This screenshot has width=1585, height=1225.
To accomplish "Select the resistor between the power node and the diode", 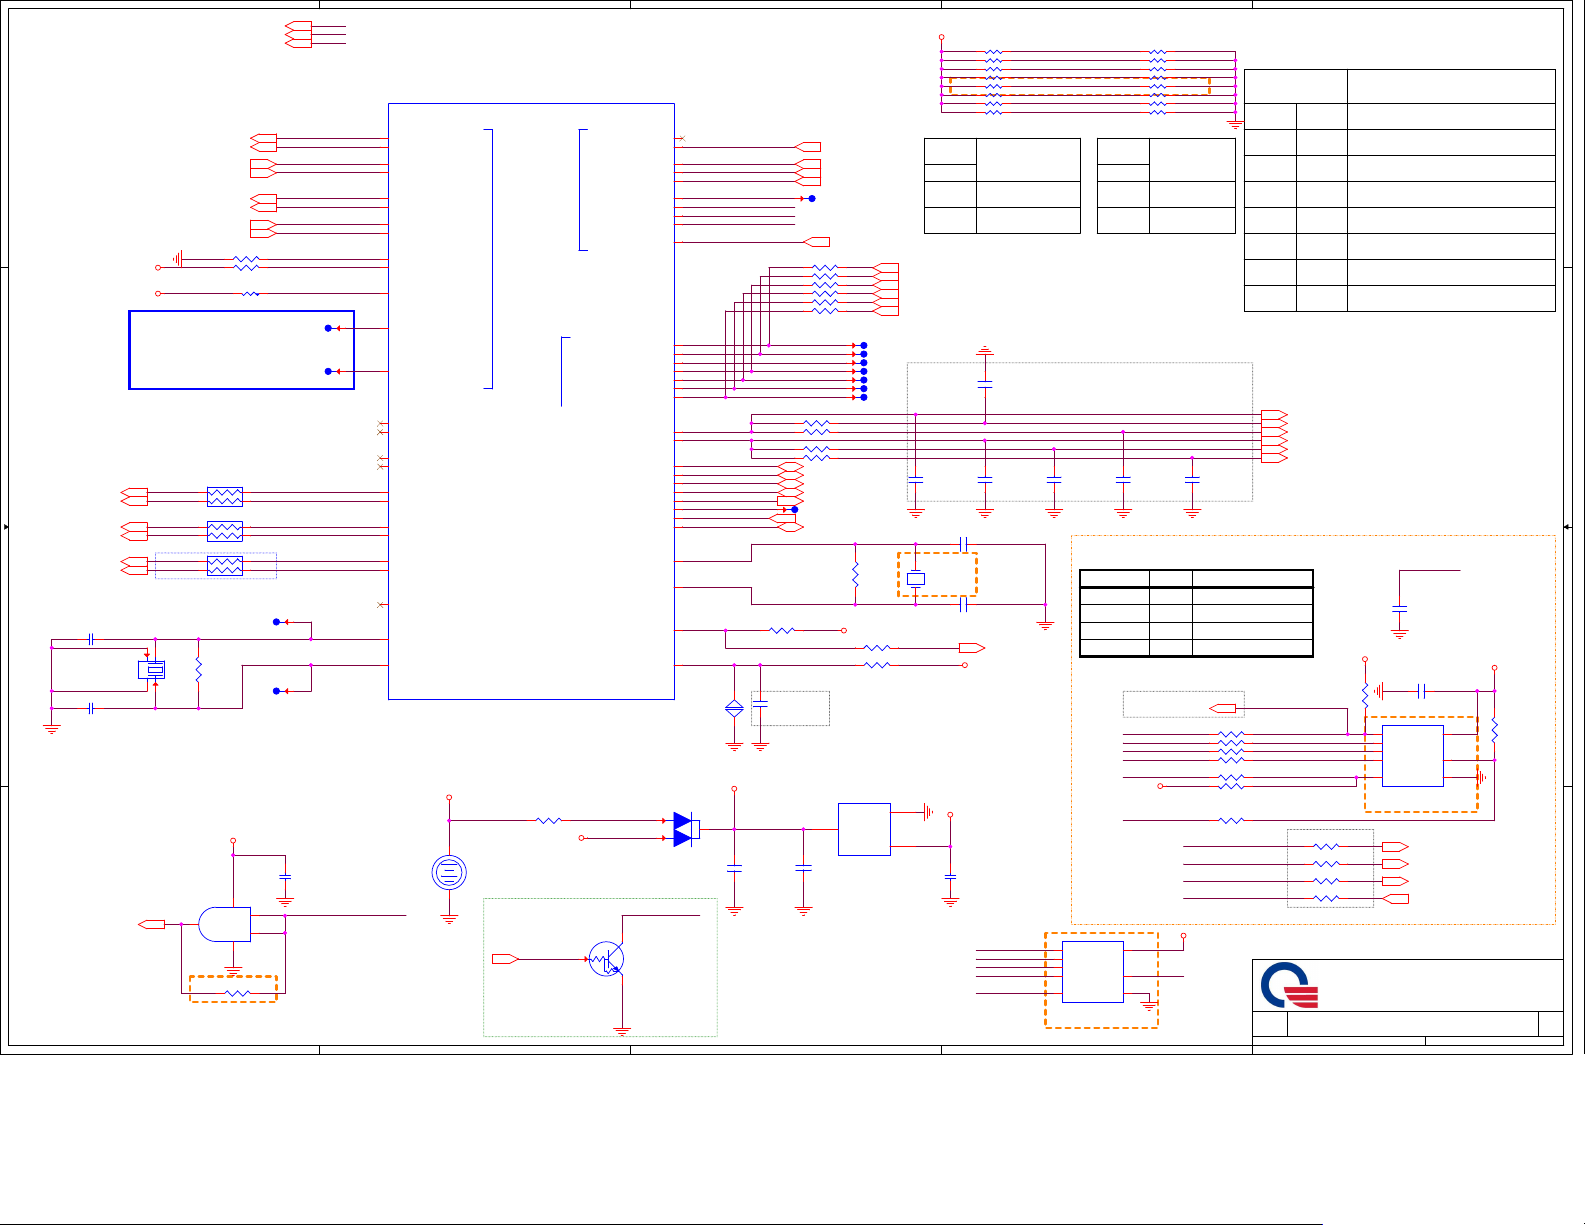I will click(x=549, y=820).
